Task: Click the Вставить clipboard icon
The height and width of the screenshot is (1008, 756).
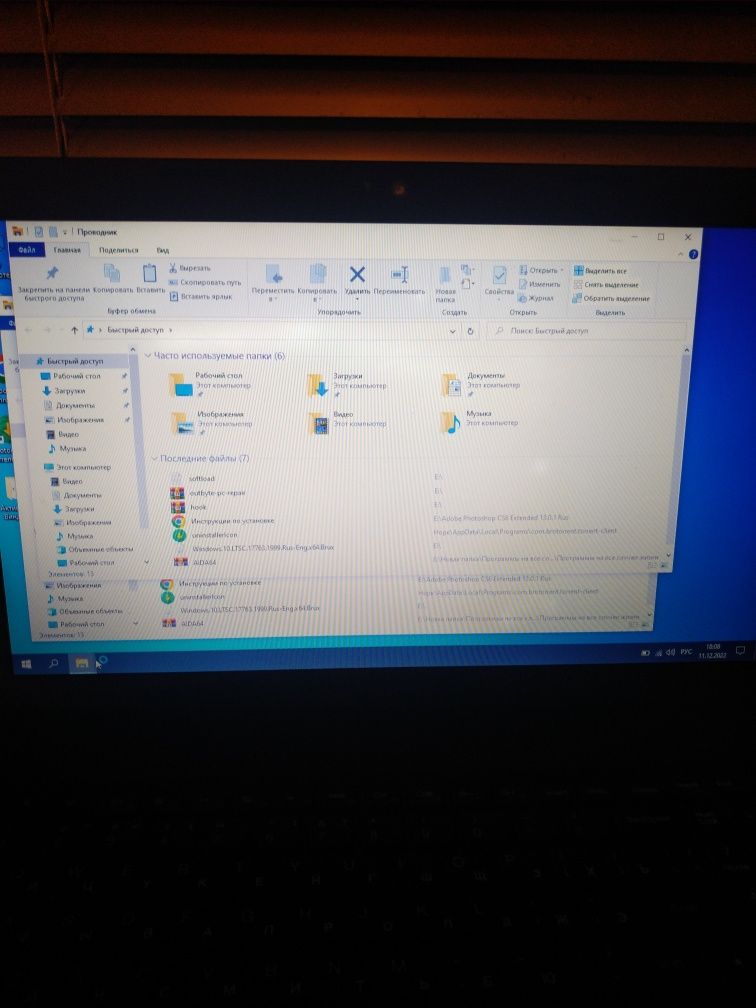Action: 150,274
